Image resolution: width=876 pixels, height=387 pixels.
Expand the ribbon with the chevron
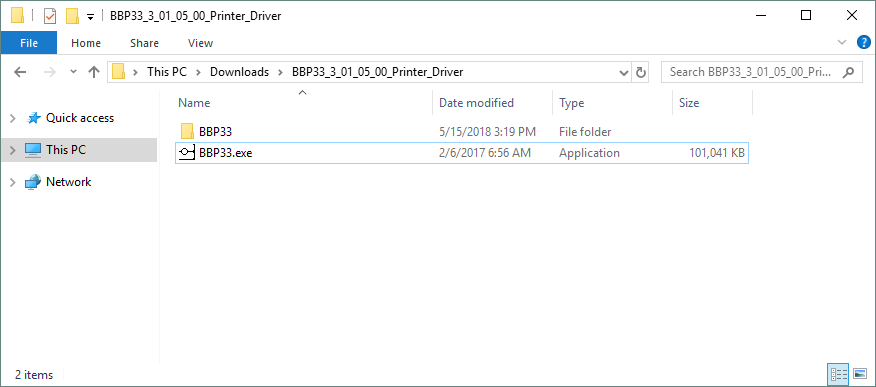(x=842, y=42)
